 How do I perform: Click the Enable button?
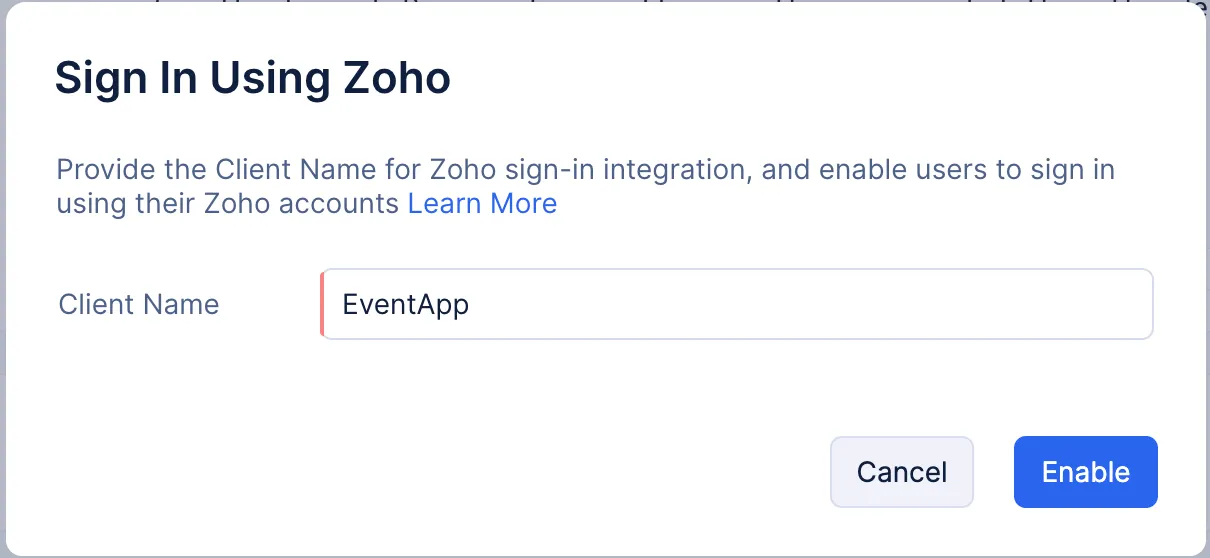1085,472
